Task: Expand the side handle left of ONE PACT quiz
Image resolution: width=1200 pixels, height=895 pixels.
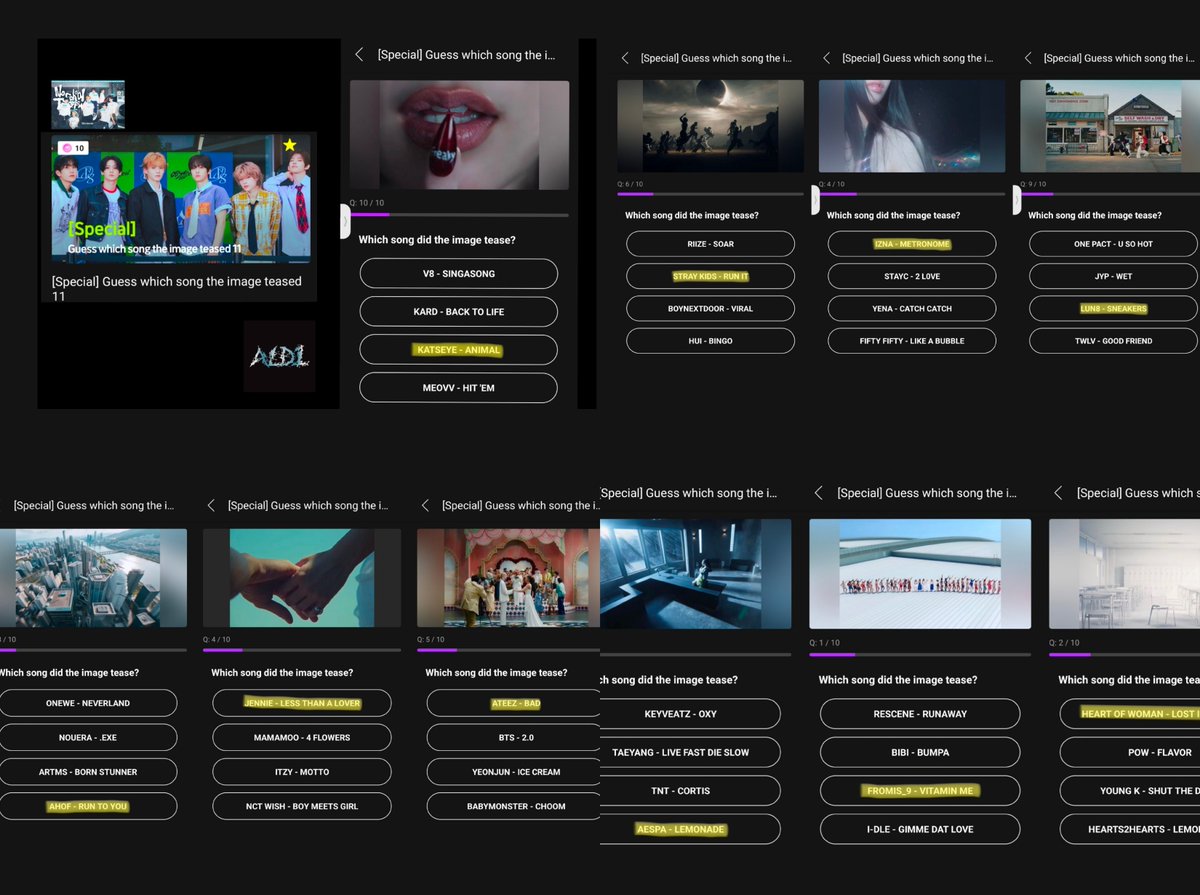Action: click(1016, 200)
